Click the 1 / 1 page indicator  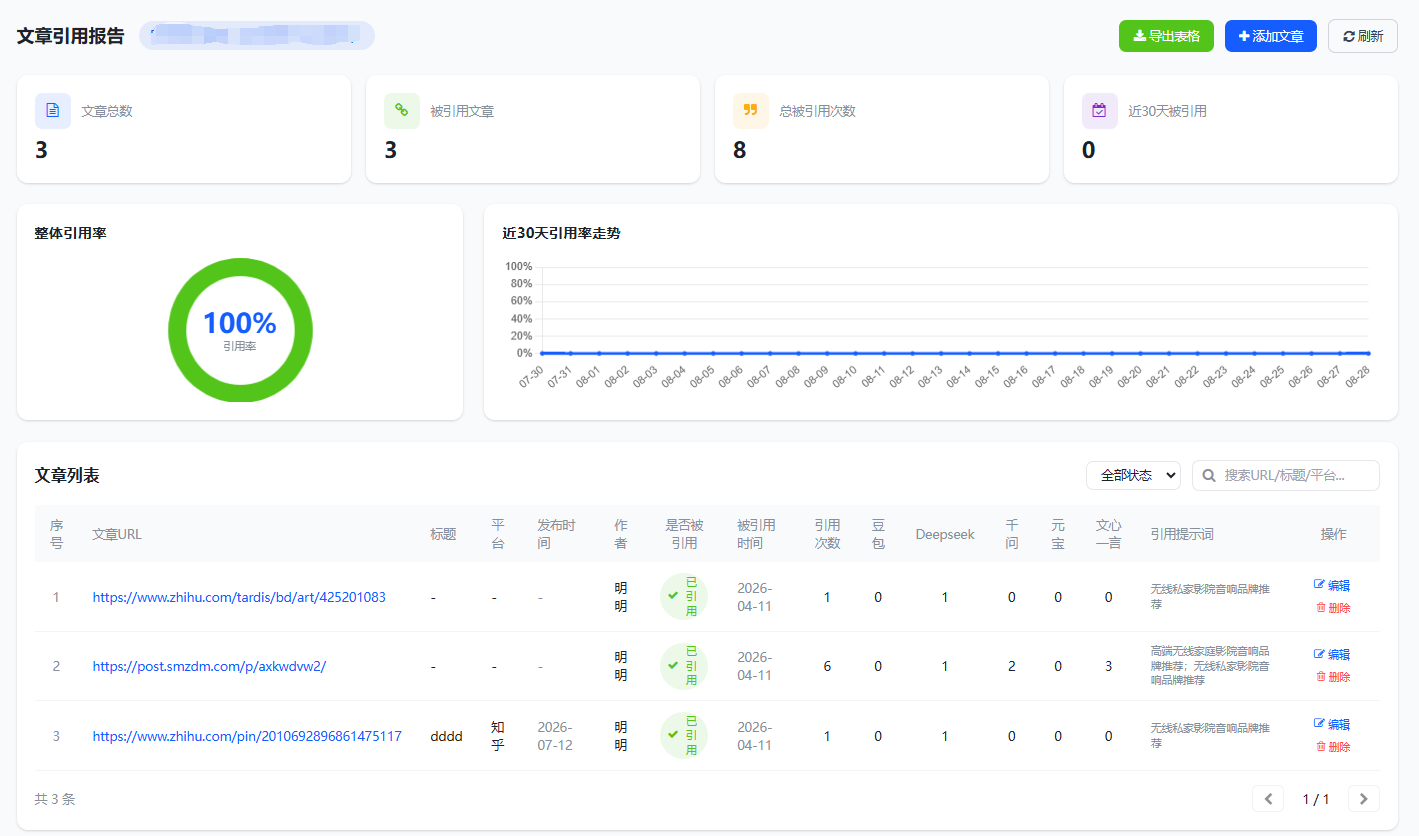coord(1316,799)
